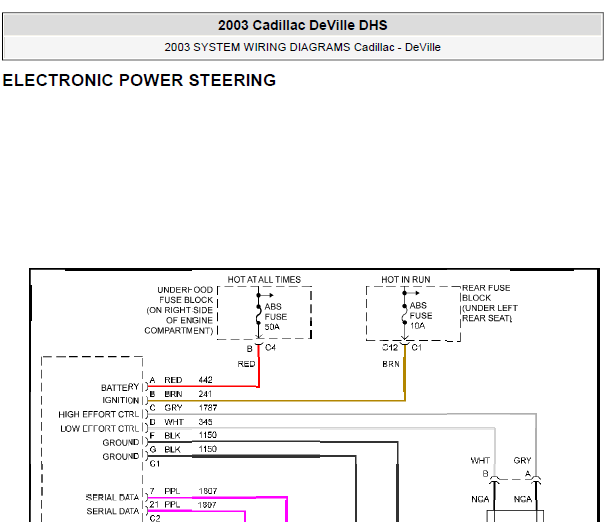This screenshot has width=605, height=522.
Task: Click circuit number 1787
Action: [x=208, y=408]
